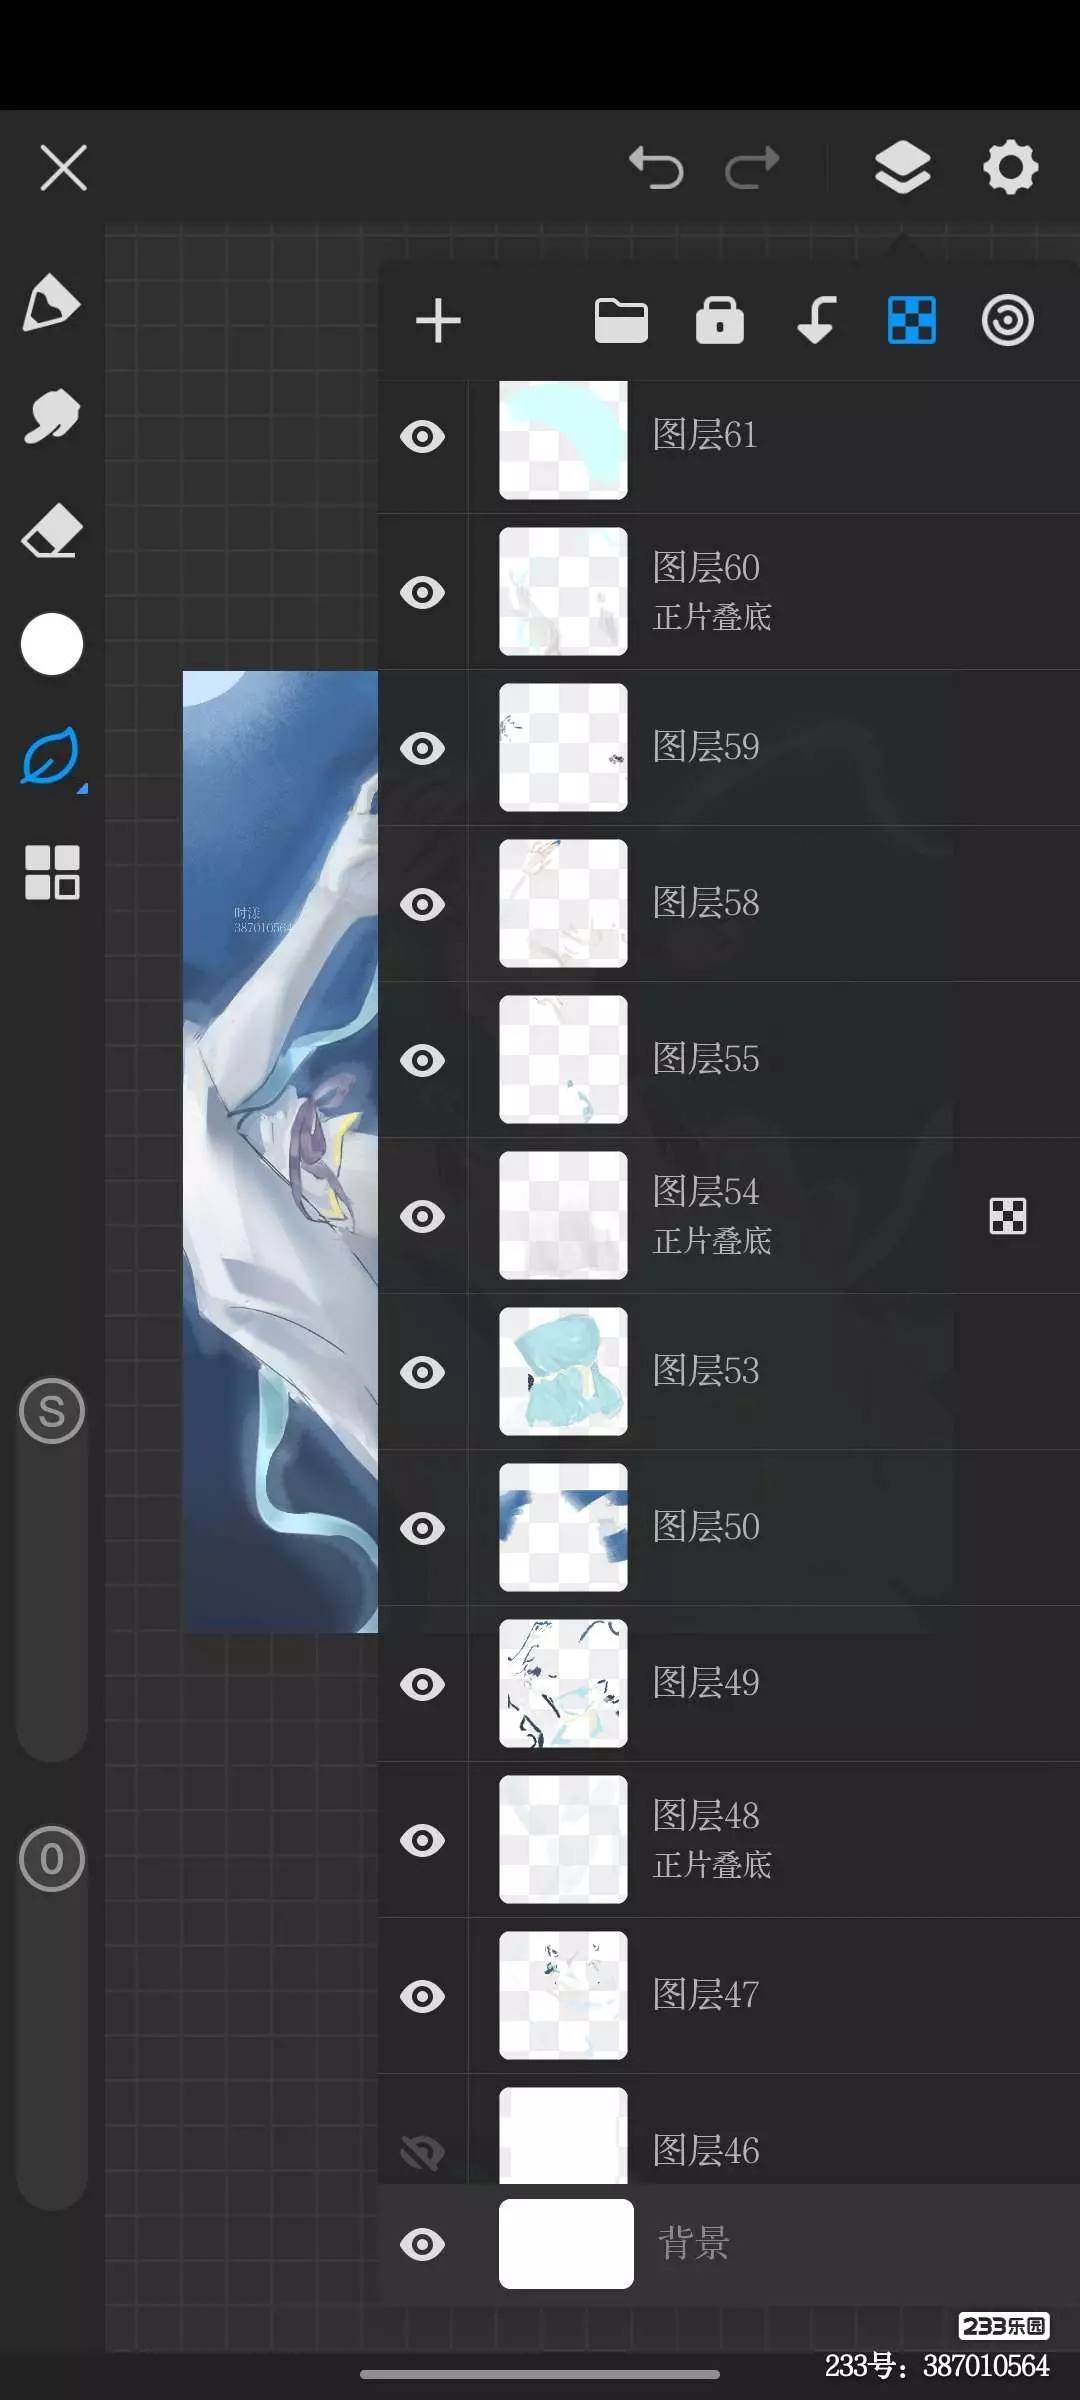Click the alpha lock badge on 图层54
Viewport: 1080px width, 2400px height.
tap(1008, 1216)
